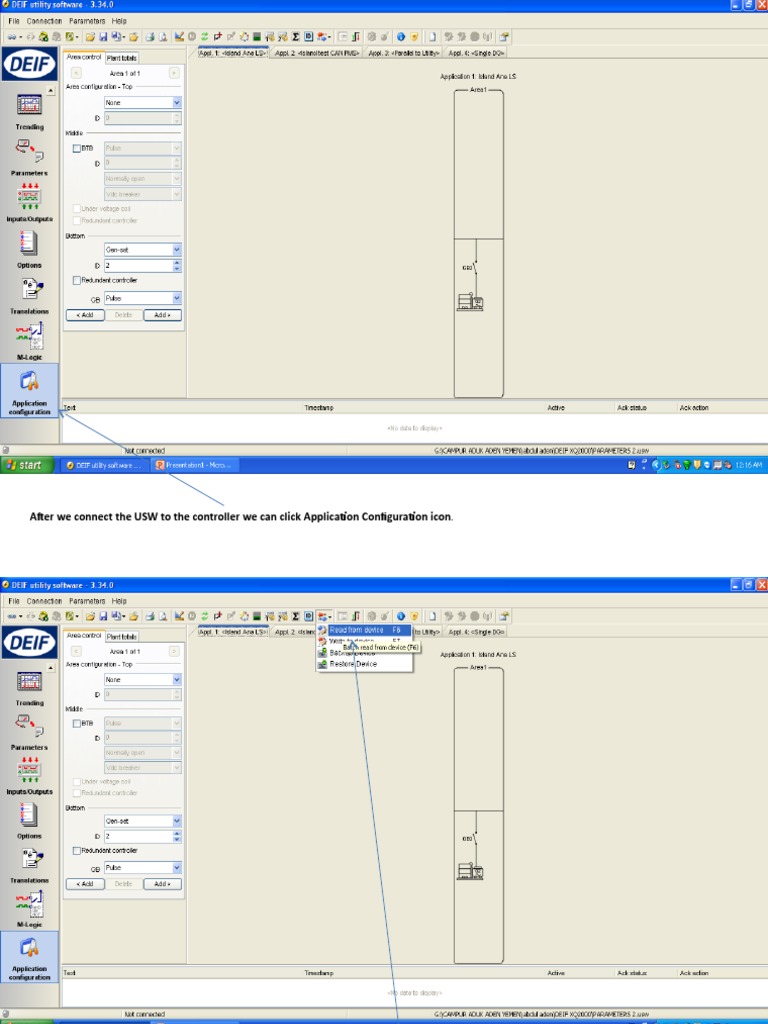The width and height of the screenshot is (768, 1024).
Task: Click Application configuration icon in lower window
Action: click(29, 957)
